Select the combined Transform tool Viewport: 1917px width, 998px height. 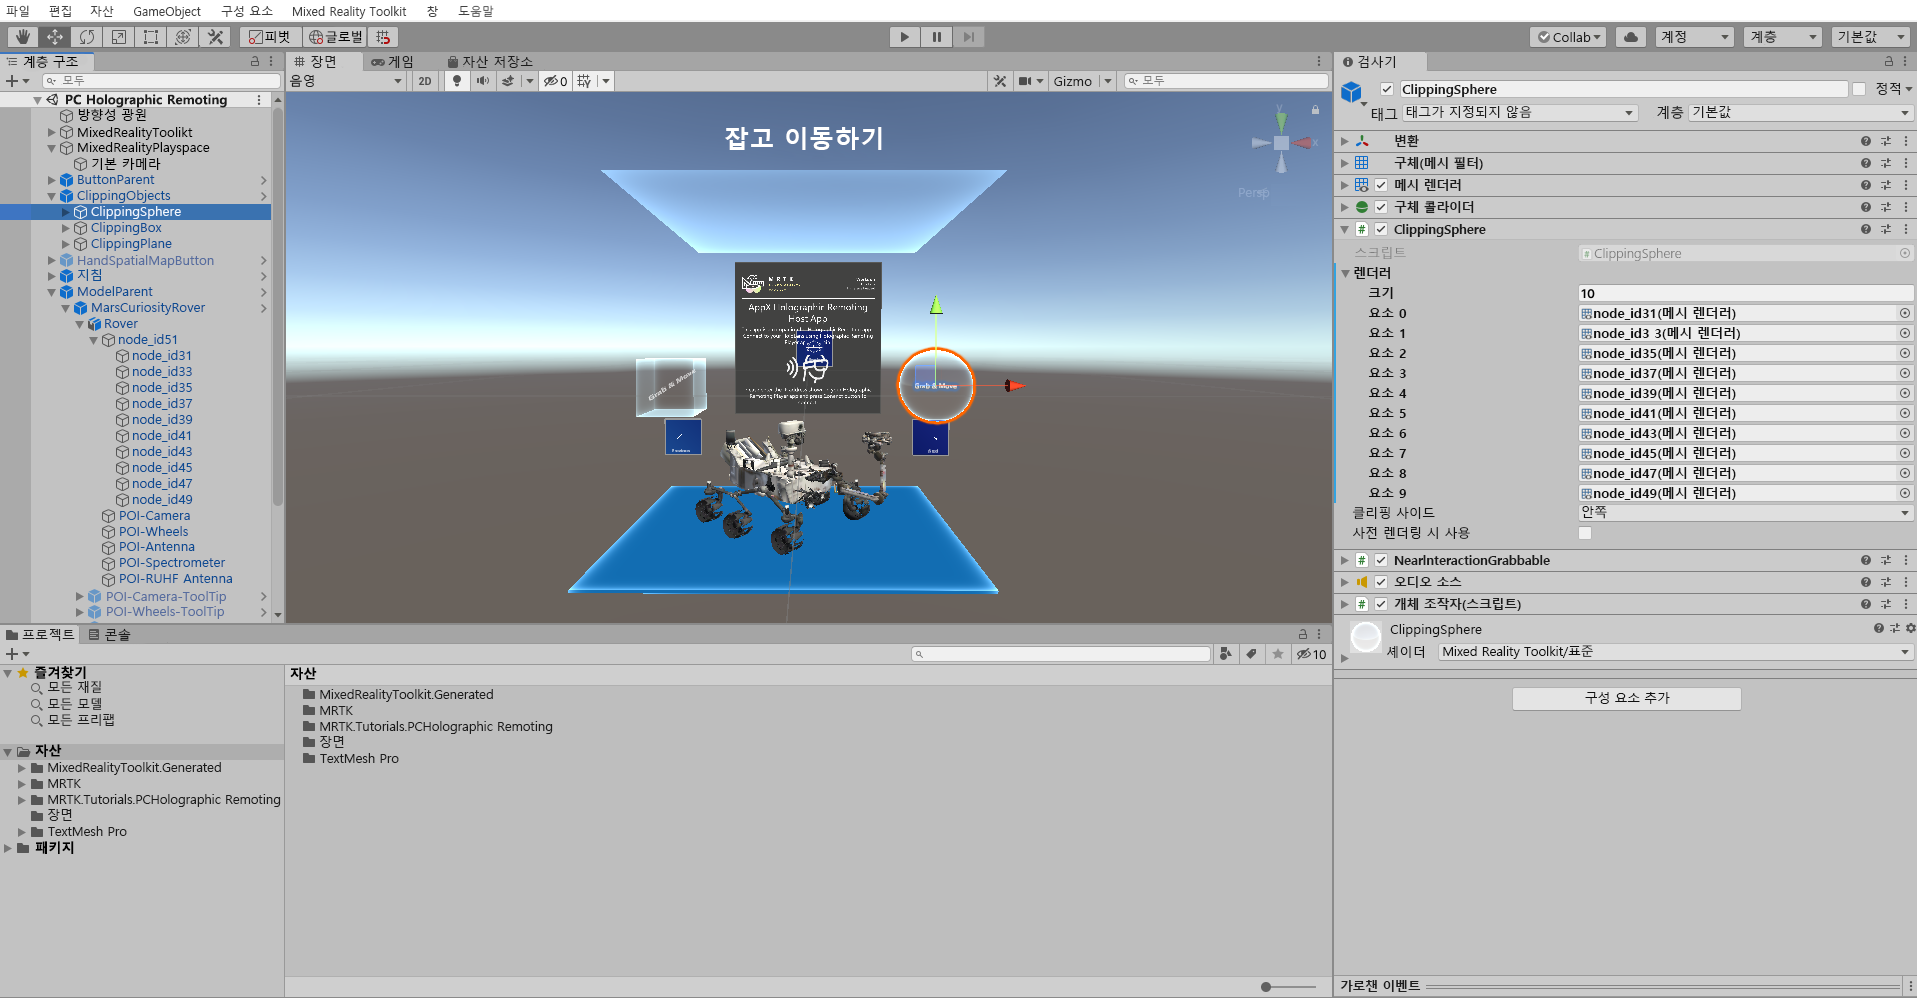[182, 37]
